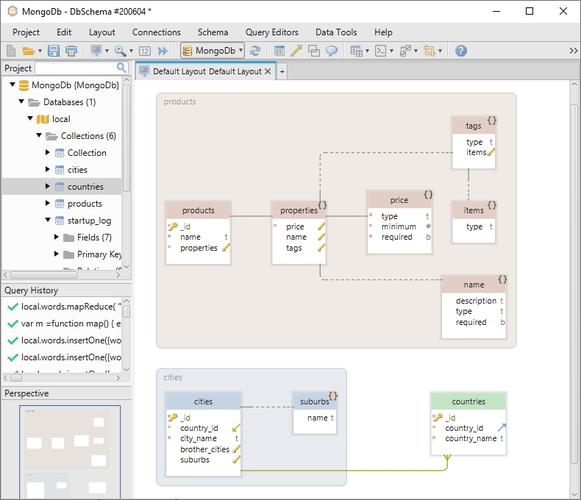This screenshot has height=500, width=581.
Task: Click the numbered box toolbar icon
Action: (145, 51)
